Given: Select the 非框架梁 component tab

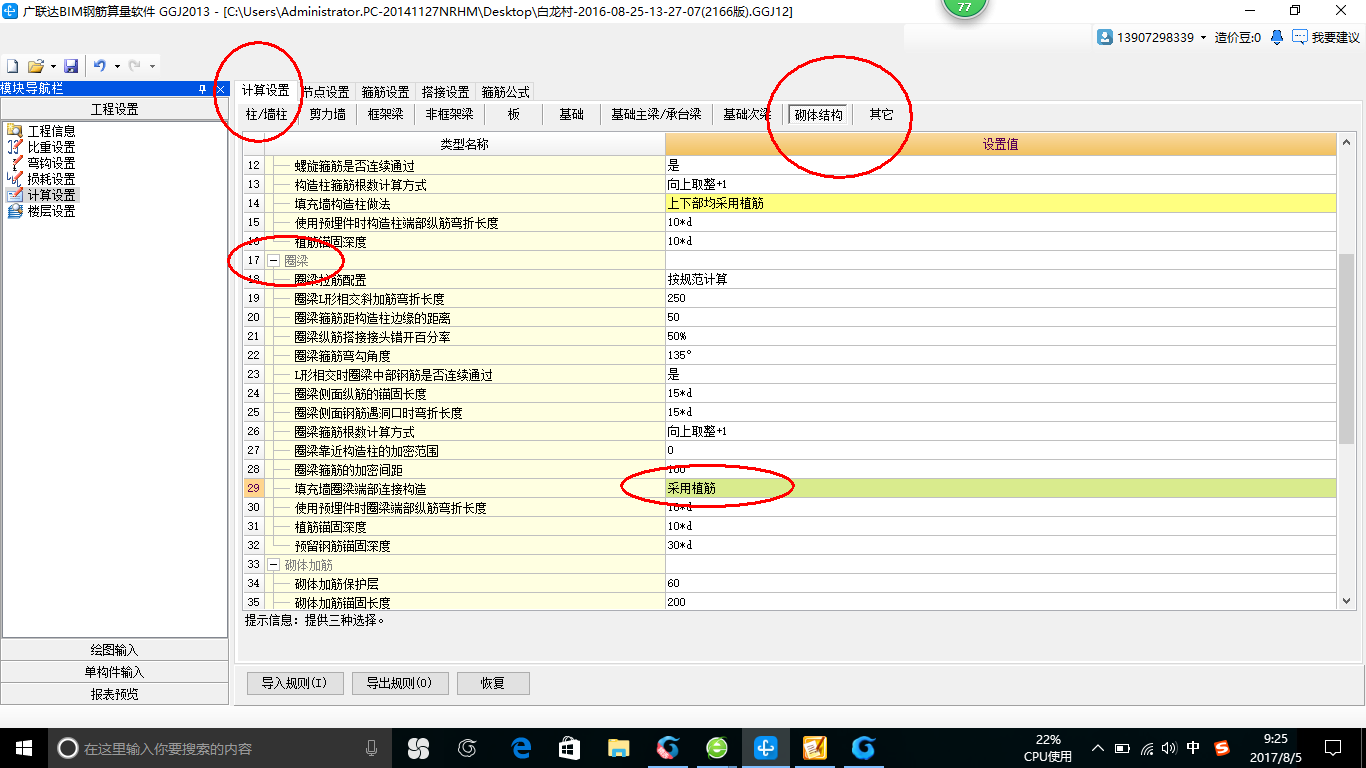Looking at the screenshot, I should [x=449, y=115].
